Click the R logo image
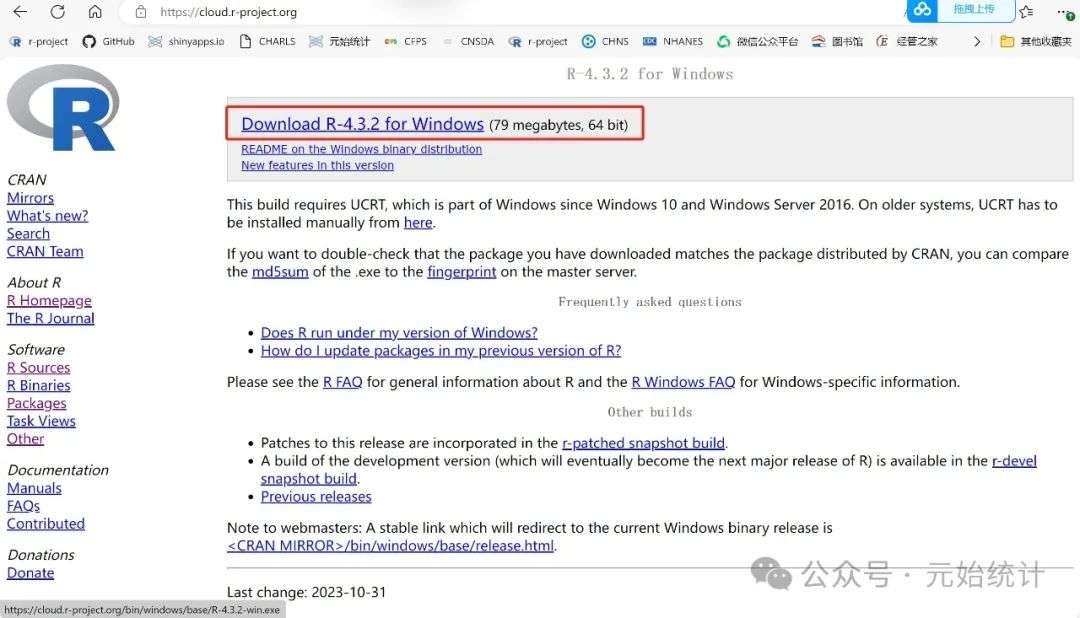This screenshot has height=618, width=1080. [63, 108]
